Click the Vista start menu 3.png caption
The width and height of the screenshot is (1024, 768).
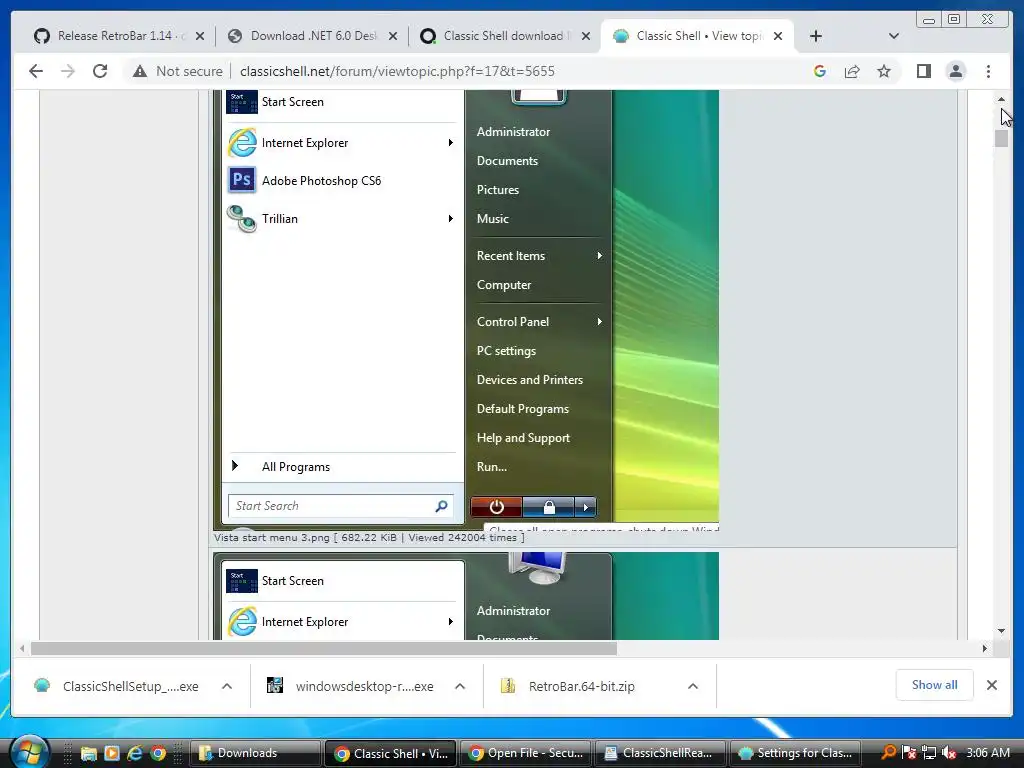(x=369, y=537)
